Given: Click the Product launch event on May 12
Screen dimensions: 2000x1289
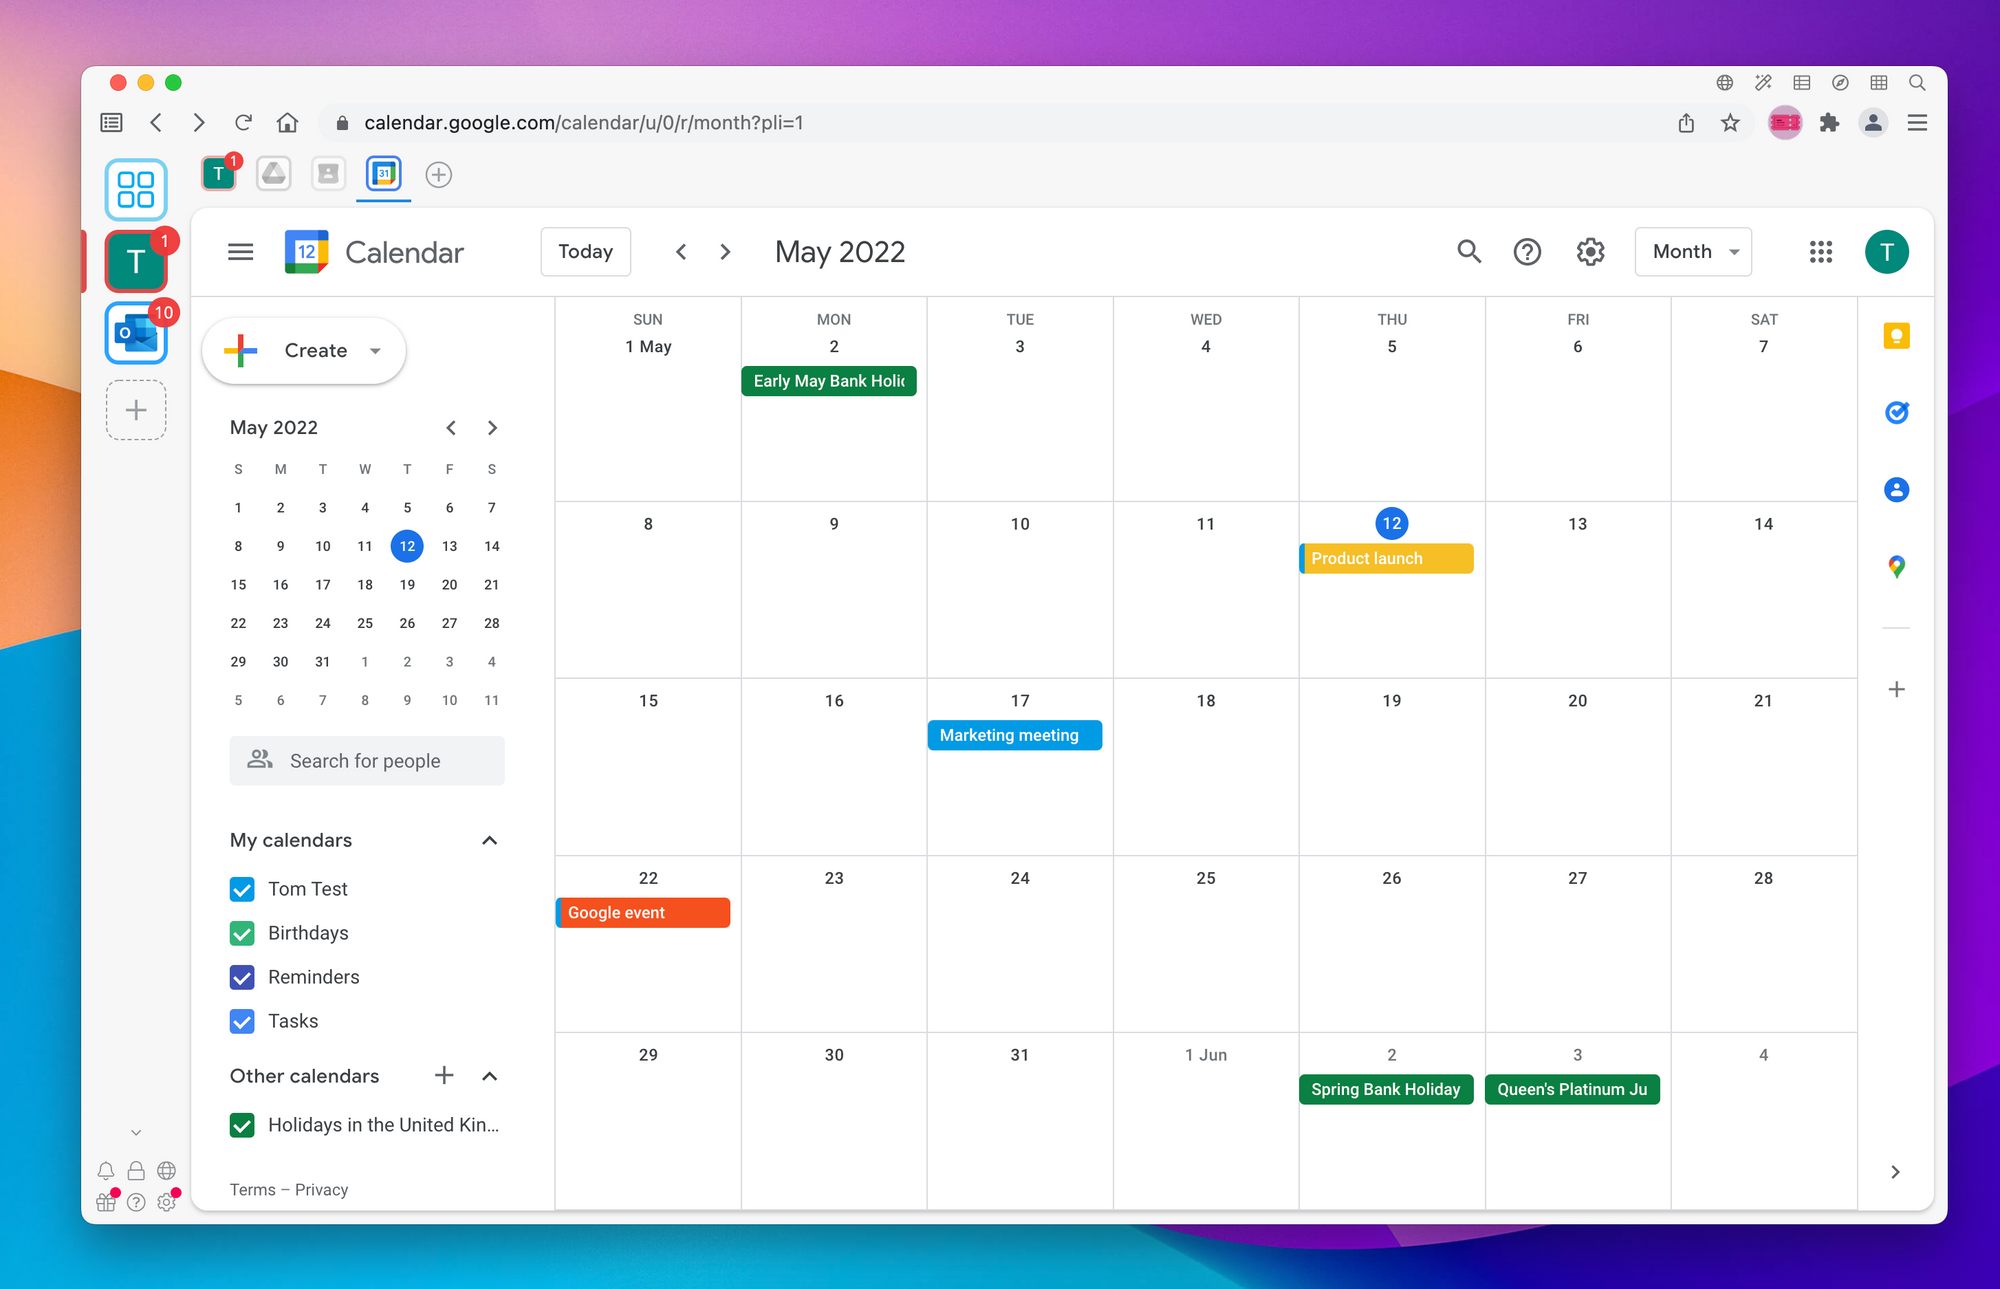Looking at the screenshot, I should 1386,558.
